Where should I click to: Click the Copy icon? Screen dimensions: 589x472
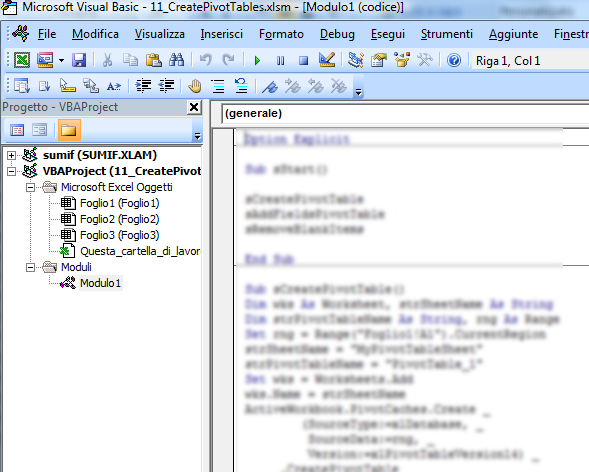pos(130,60)
